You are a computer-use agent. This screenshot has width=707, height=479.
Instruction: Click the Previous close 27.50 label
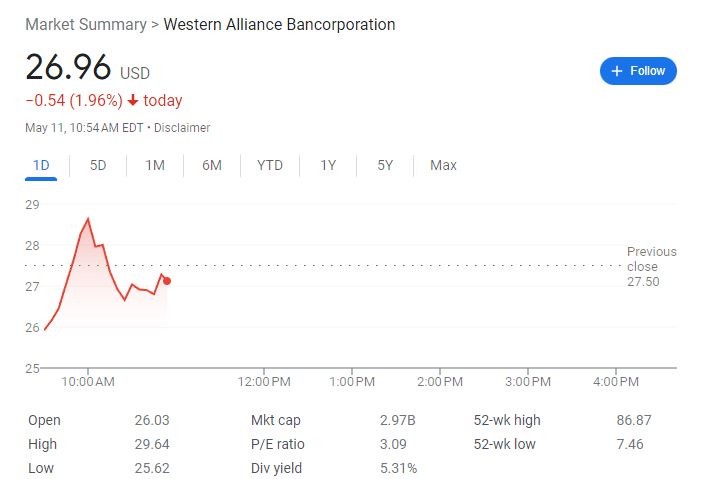[651, 266]
